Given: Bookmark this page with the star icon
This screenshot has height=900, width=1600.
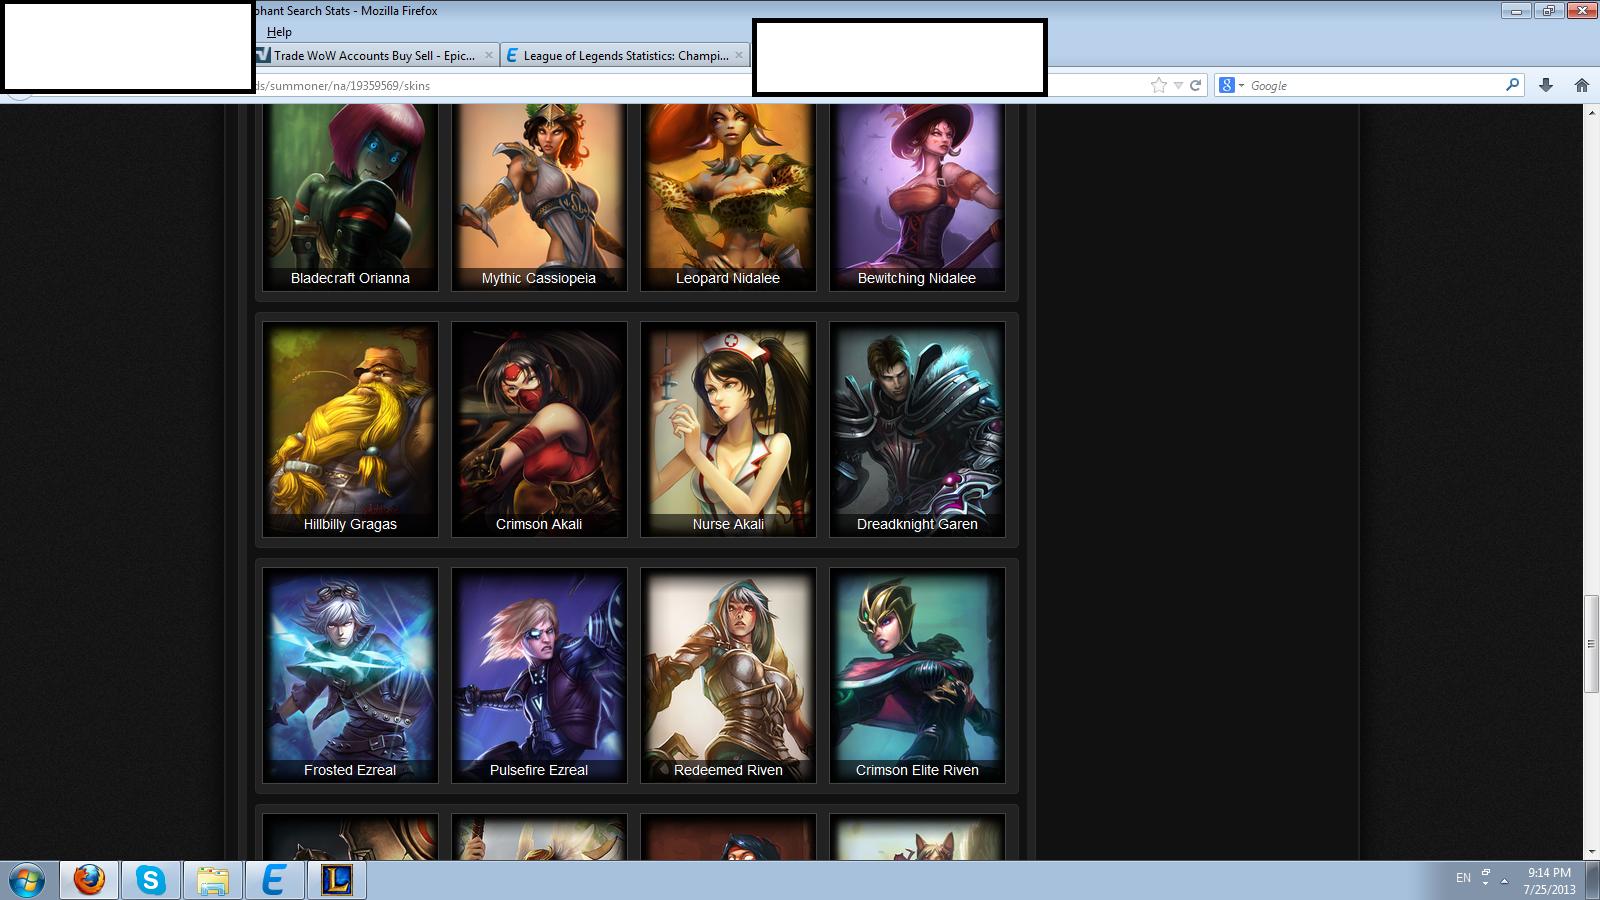Looking at the screenshot, I should click(1158, 85).
